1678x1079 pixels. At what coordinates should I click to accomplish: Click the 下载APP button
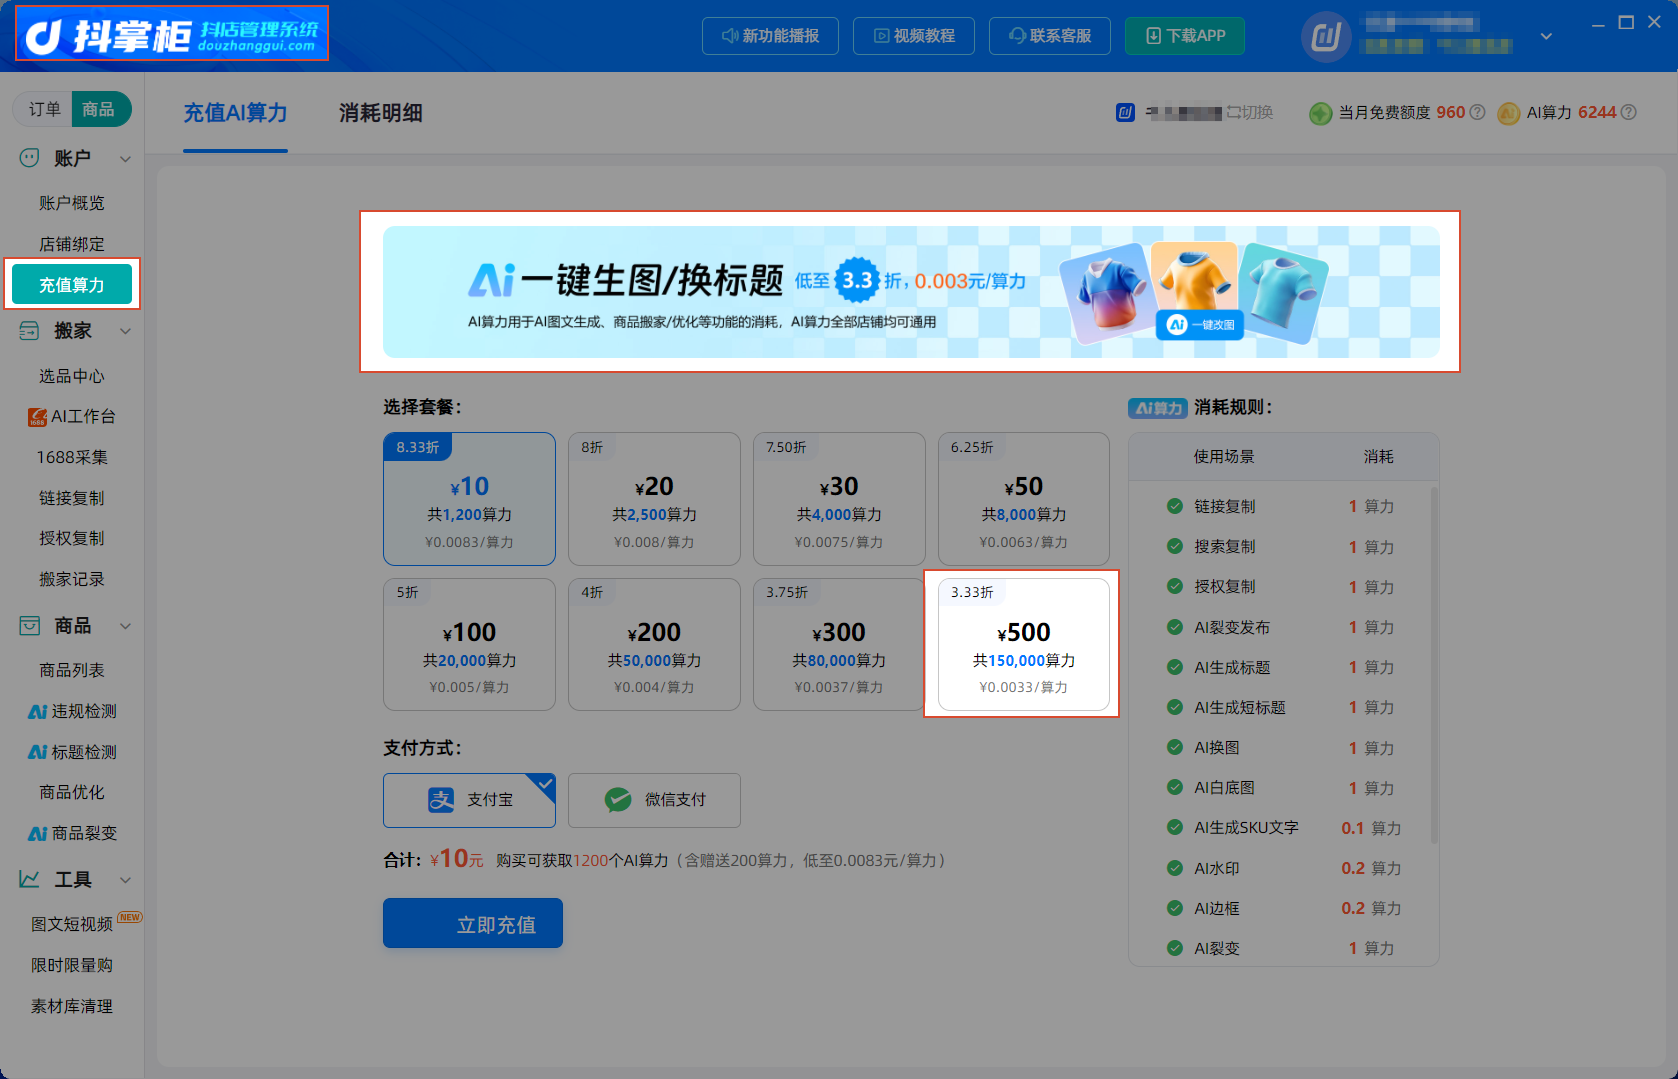(1185, 36)
